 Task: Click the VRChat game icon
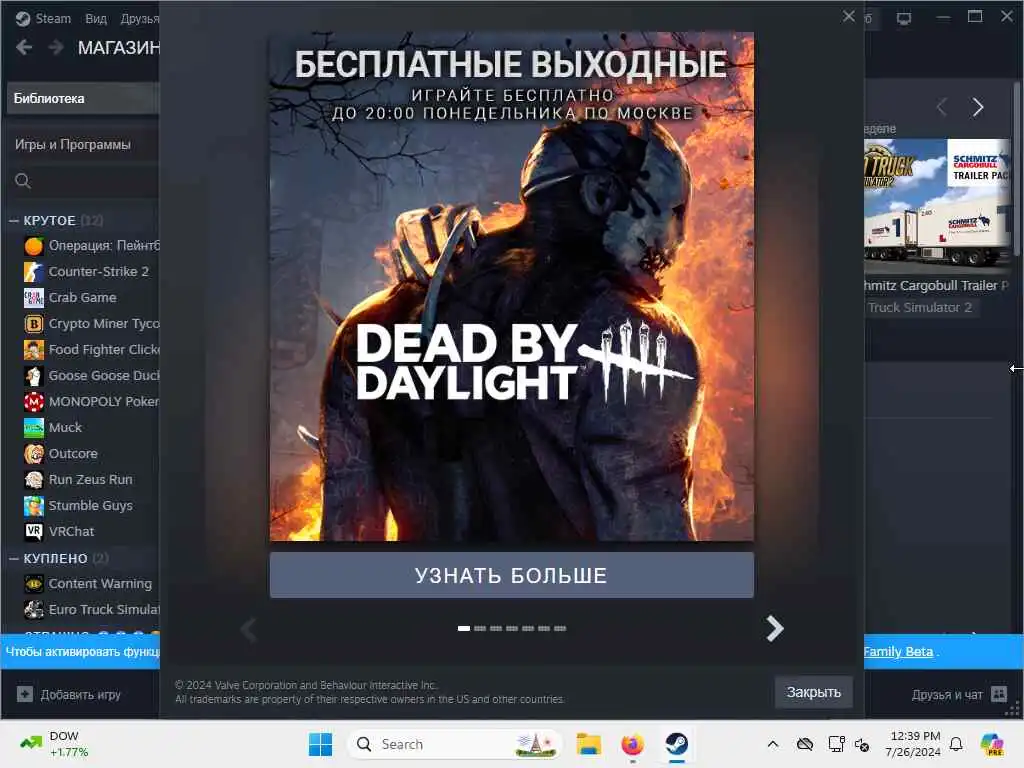(x=34, y=532)
